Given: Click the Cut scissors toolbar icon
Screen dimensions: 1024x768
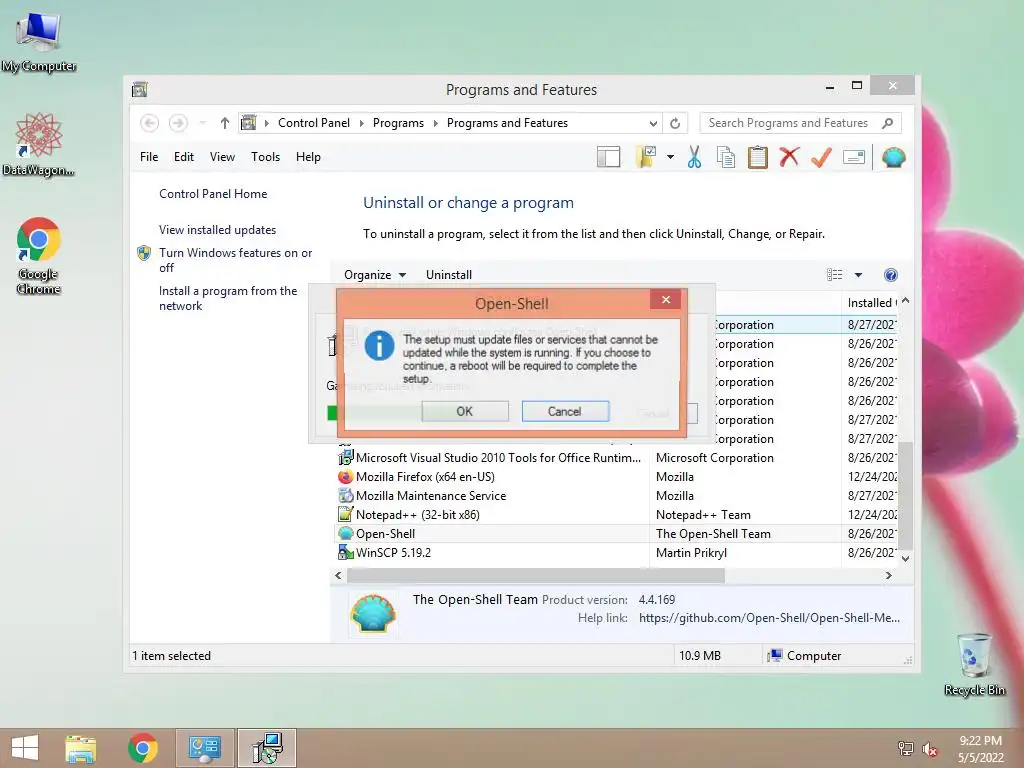Looking at the screenshot, I should click(x=694, y=157).
